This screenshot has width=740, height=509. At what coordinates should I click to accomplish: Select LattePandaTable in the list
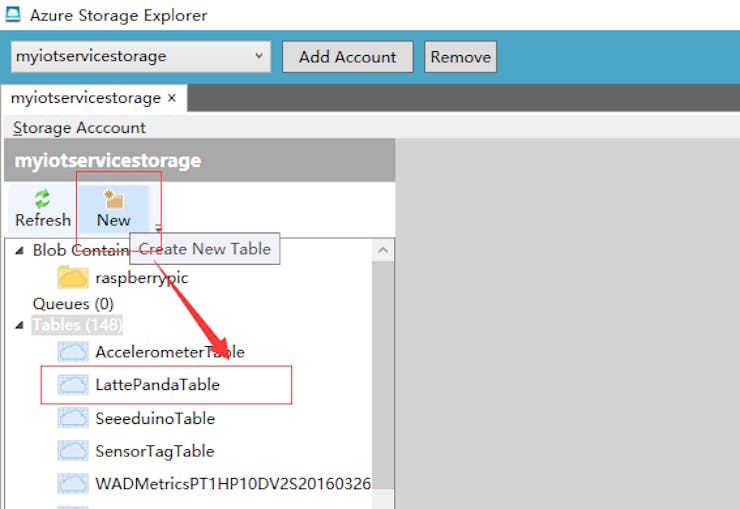click(157, 384)
